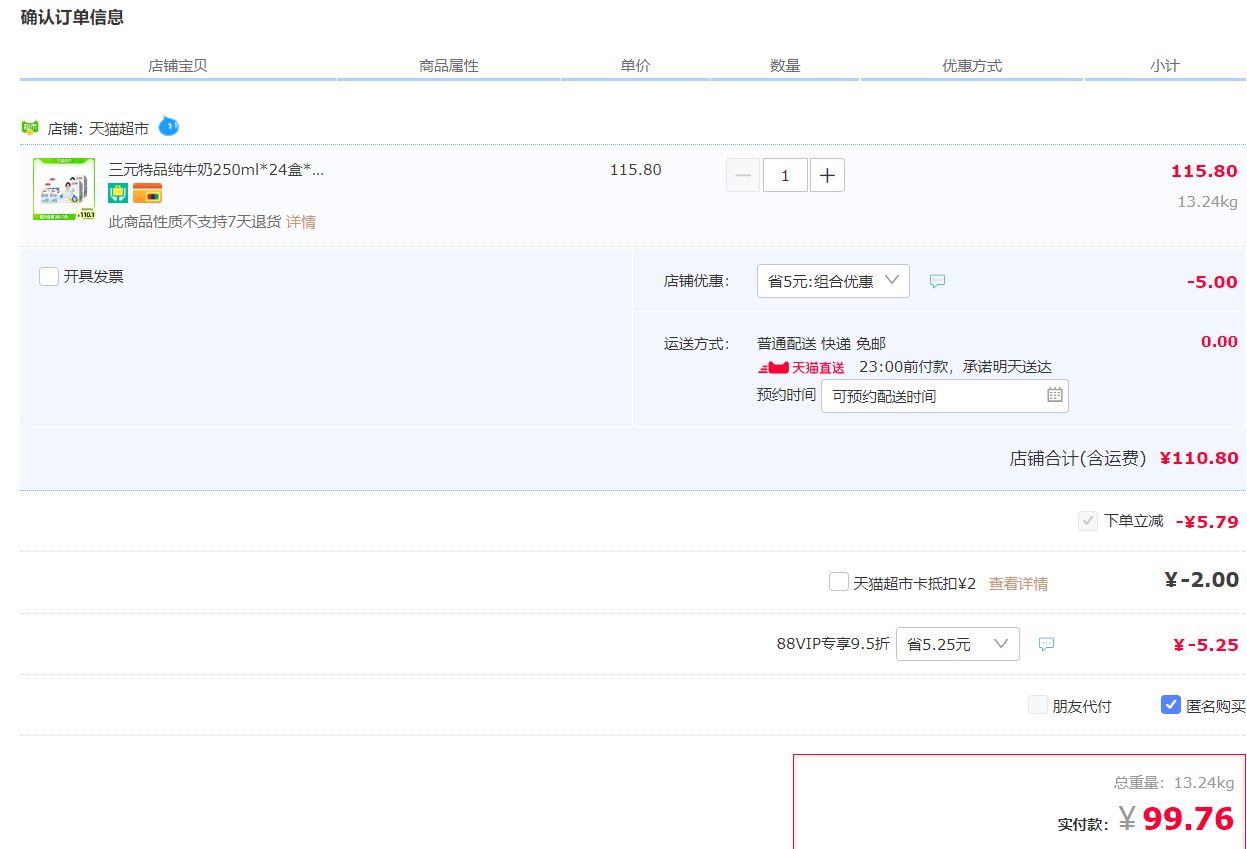Click the ¥-2.00 card deduction amount
The height and width of the screenshot is (849, 1247).
click(x=1202, y=580)
